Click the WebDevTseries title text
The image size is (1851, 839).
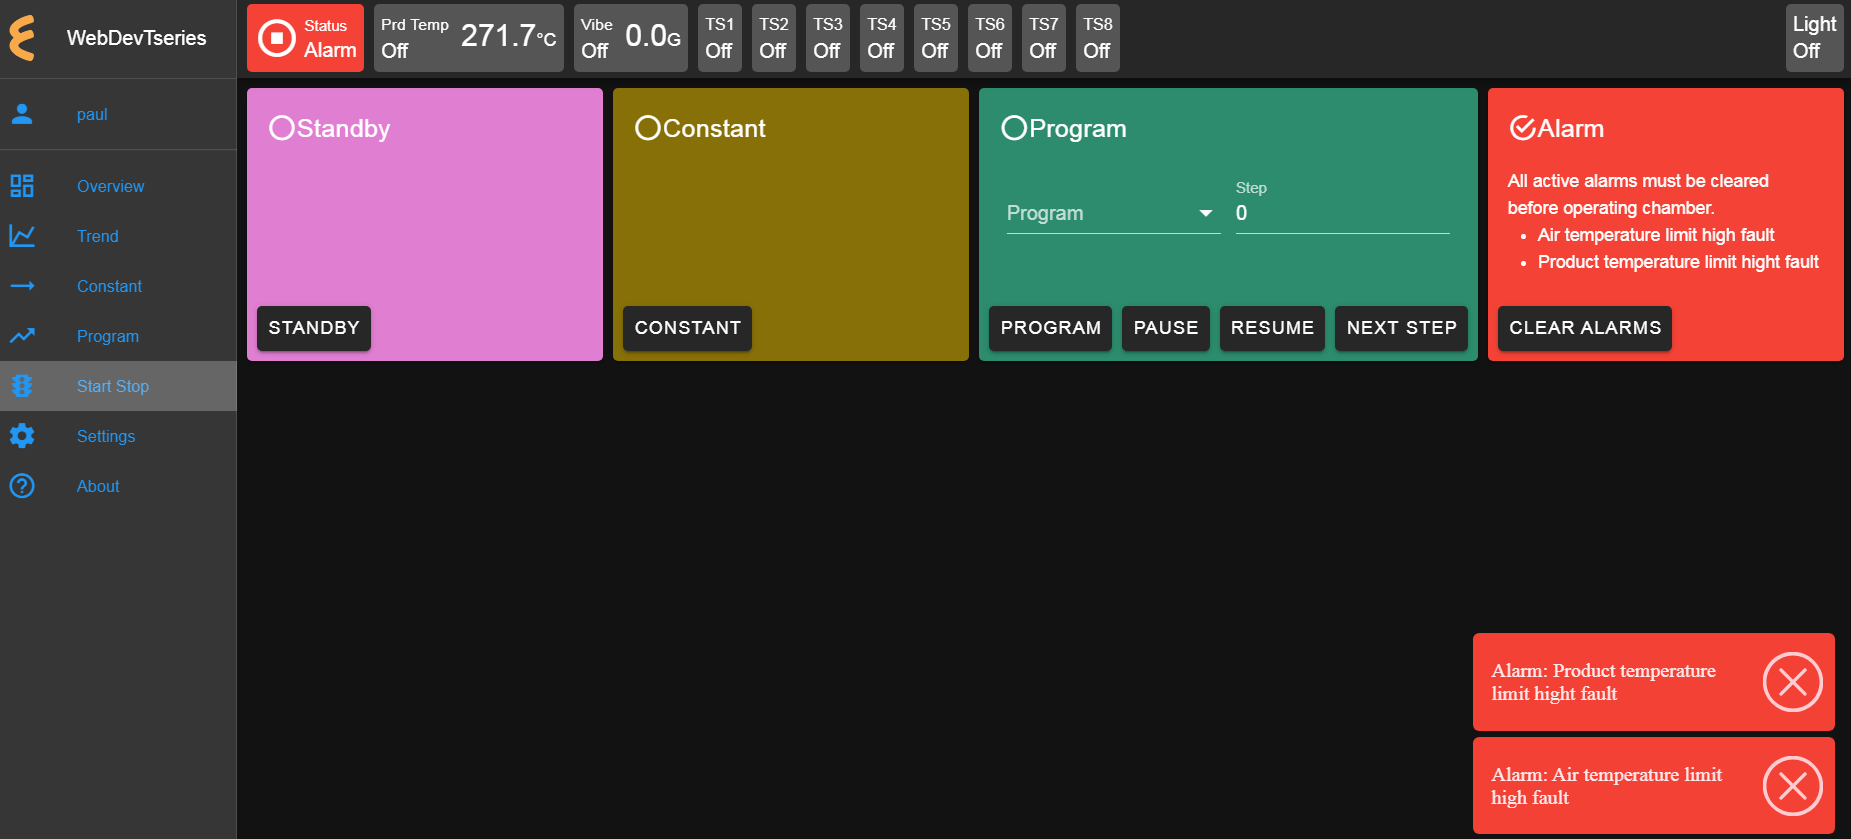click(x=136, y=38)
